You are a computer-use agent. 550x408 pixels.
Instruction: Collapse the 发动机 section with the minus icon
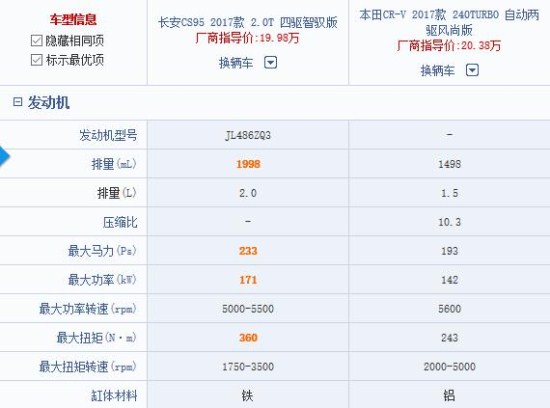click(x=17, y=102)
